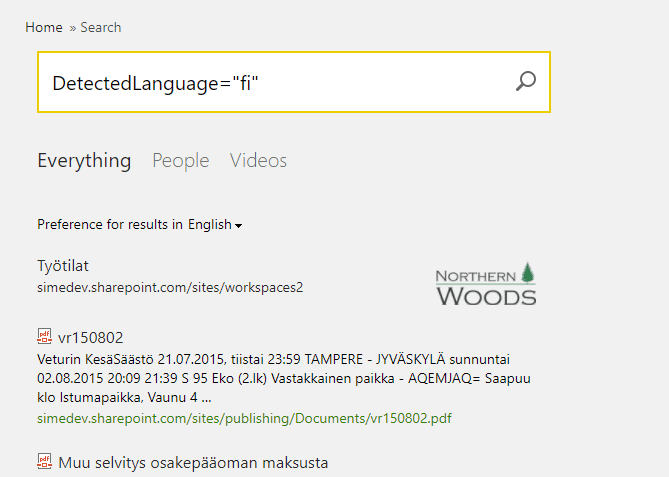Click the green vr150802.pdf URL link
This screenshot has width=669, height=477.
pos(244,418)
